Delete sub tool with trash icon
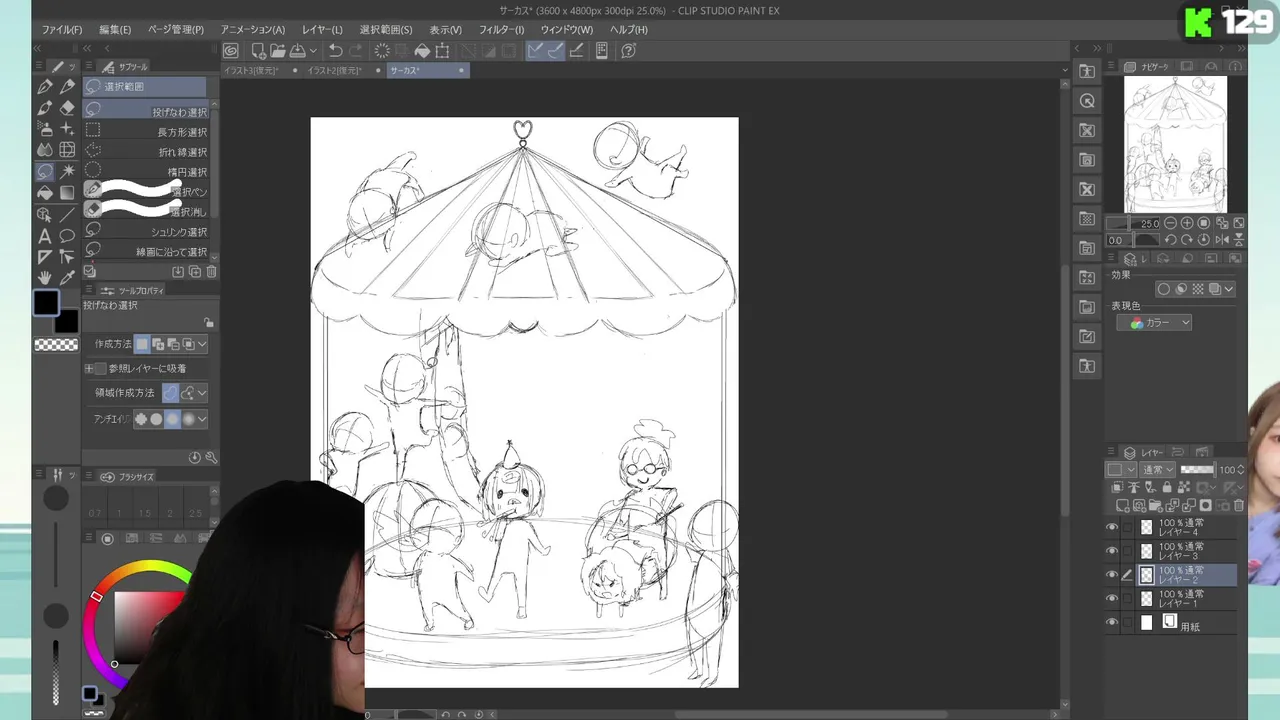1280x720 pixels. pos(211,271)
